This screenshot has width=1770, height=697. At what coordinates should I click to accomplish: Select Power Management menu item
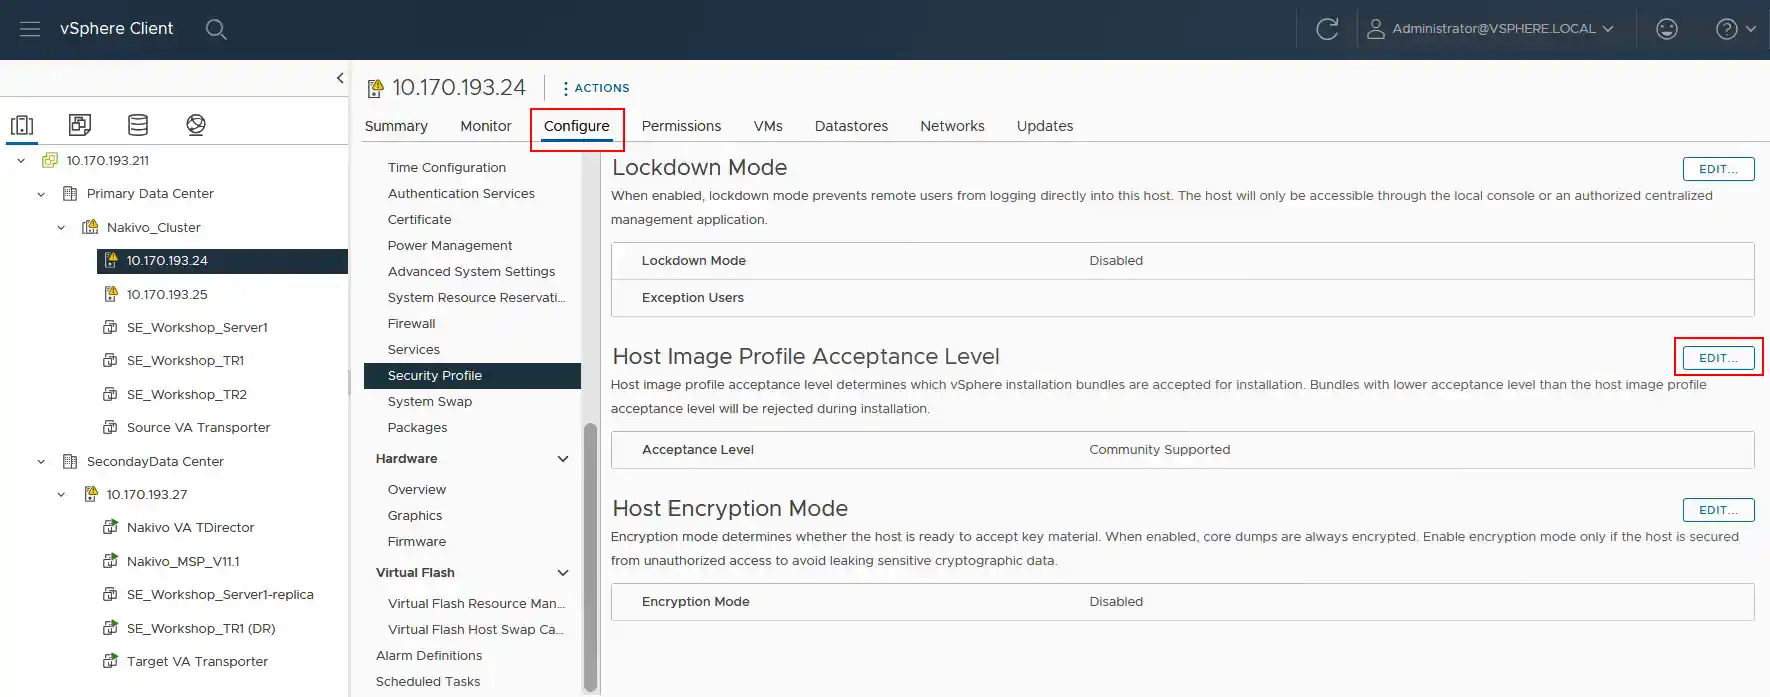[x=450, y=246]
